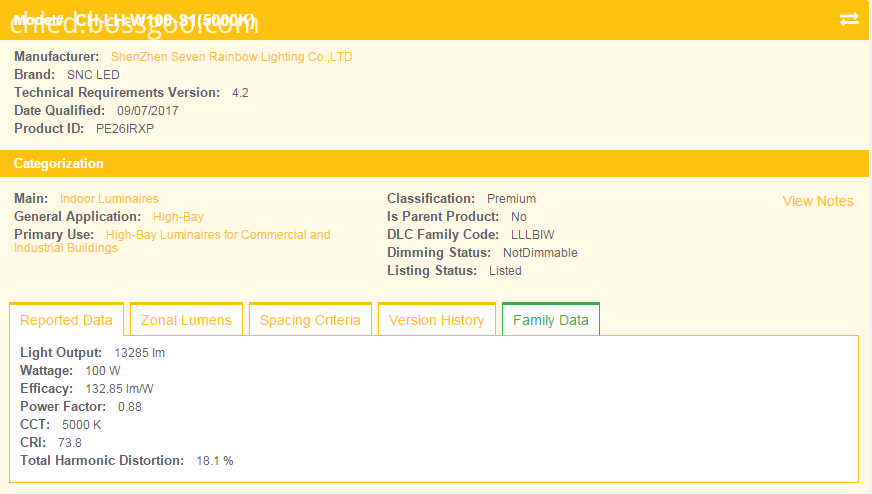Click the Listing Status value Listed

click(x=505, y=271)
